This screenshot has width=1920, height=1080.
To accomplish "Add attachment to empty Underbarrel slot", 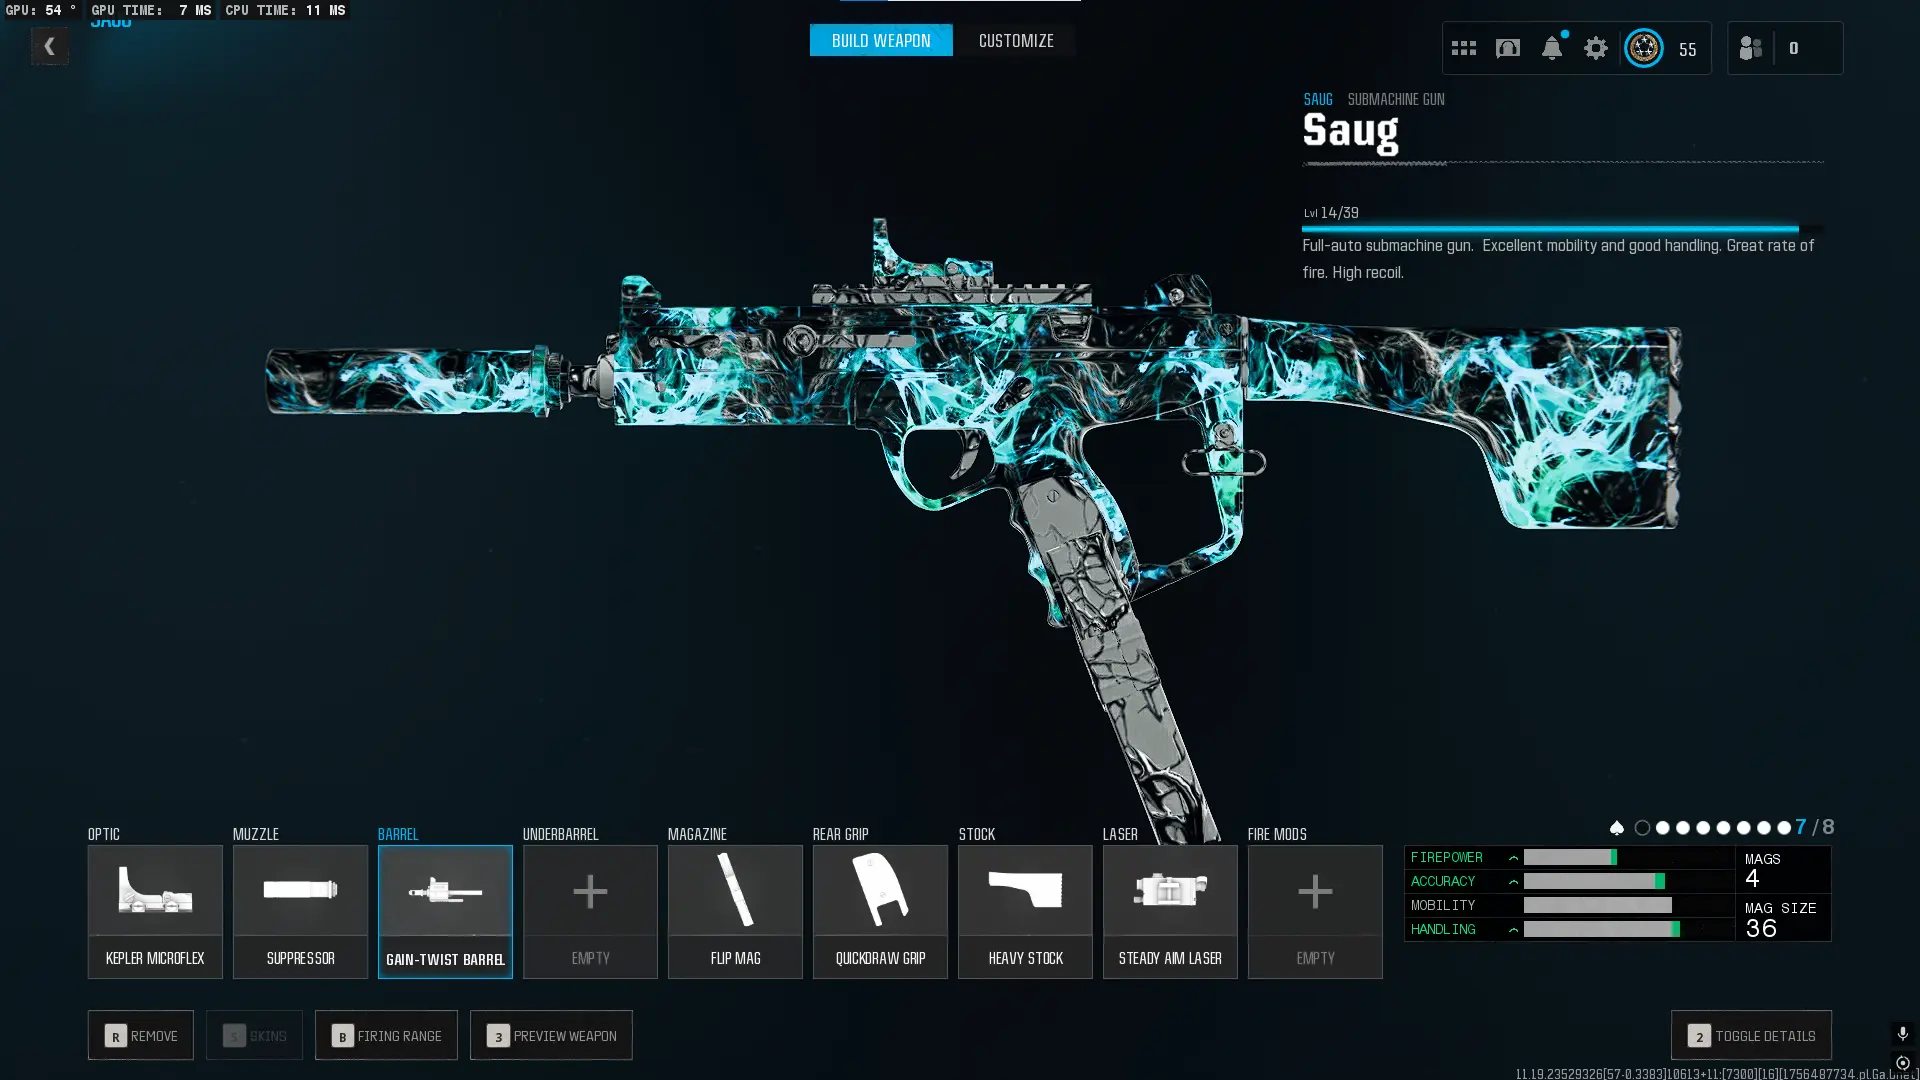I will (590, 911).
